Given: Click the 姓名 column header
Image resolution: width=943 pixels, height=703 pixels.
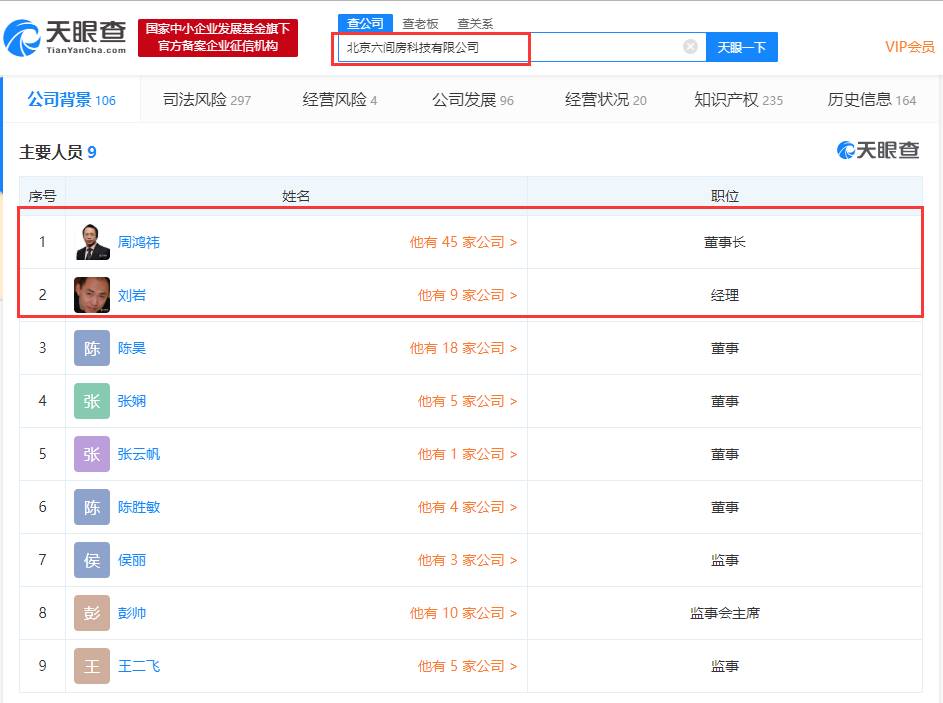Looking at the screenshot, I should tap(296, 196).
